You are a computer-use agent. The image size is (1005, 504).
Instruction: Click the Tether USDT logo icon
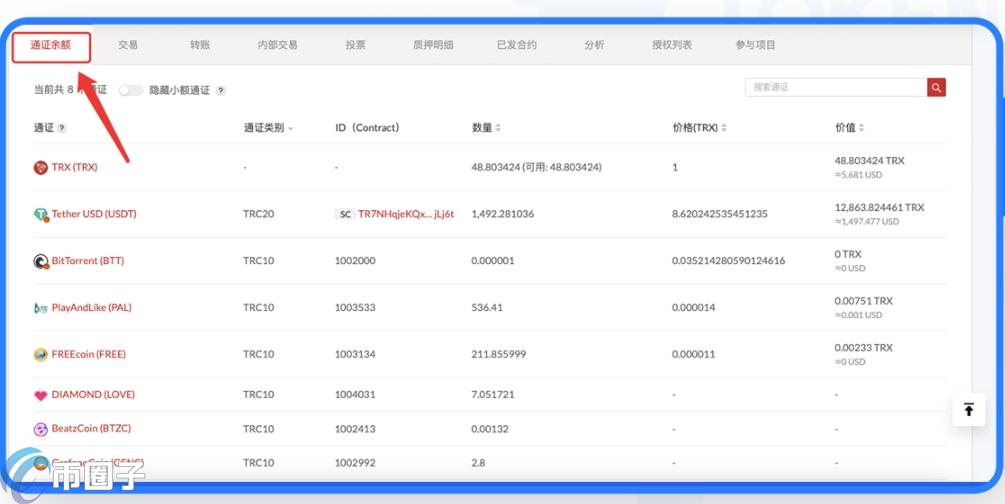click(x=41, y=215)
